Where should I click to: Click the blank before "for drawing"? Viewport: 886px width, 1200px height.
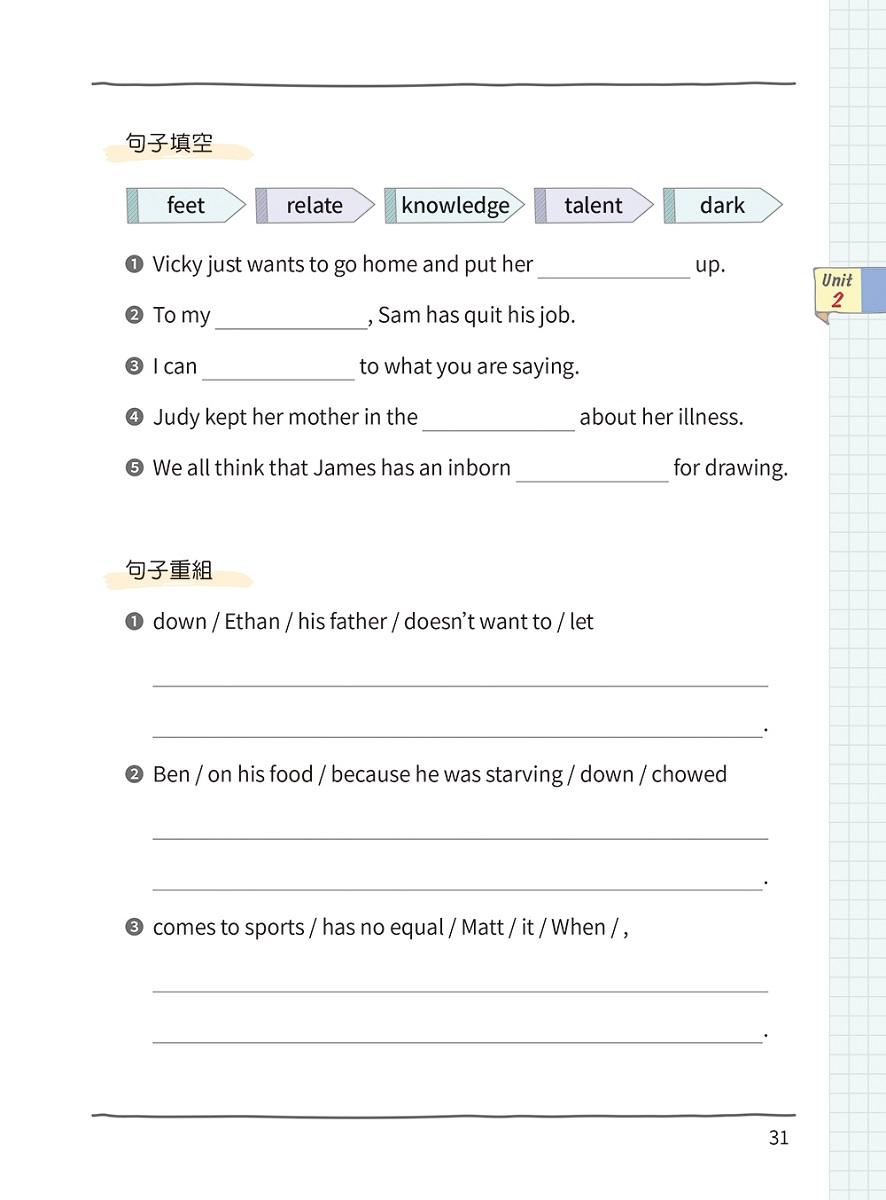tap(592, 472)
